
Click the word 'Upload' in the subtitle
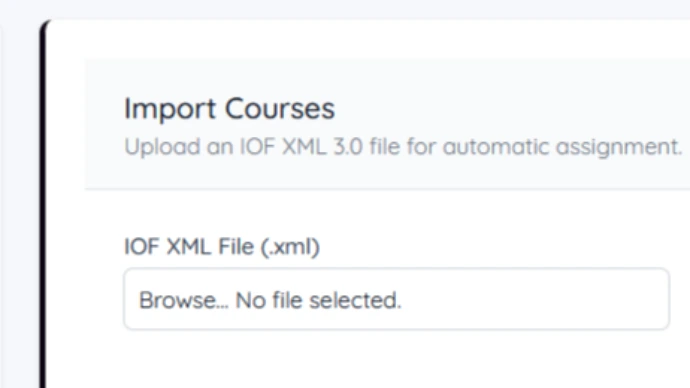point(162,147)
